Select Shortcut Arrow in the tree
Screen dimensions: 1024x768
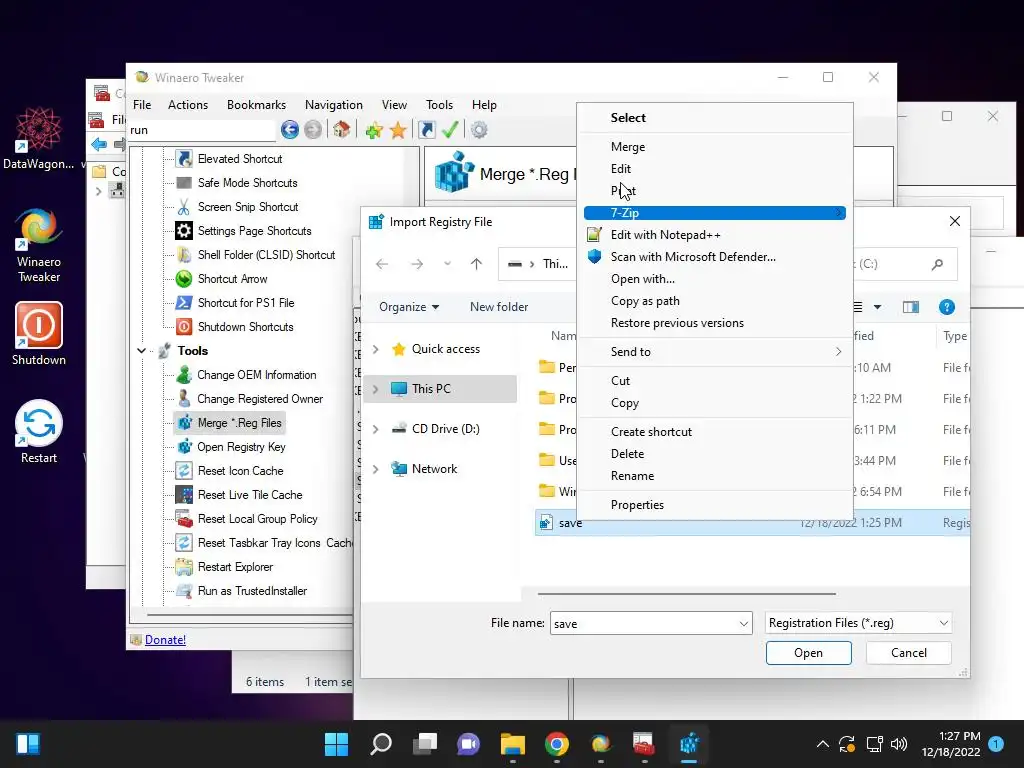tap(232, 279)
